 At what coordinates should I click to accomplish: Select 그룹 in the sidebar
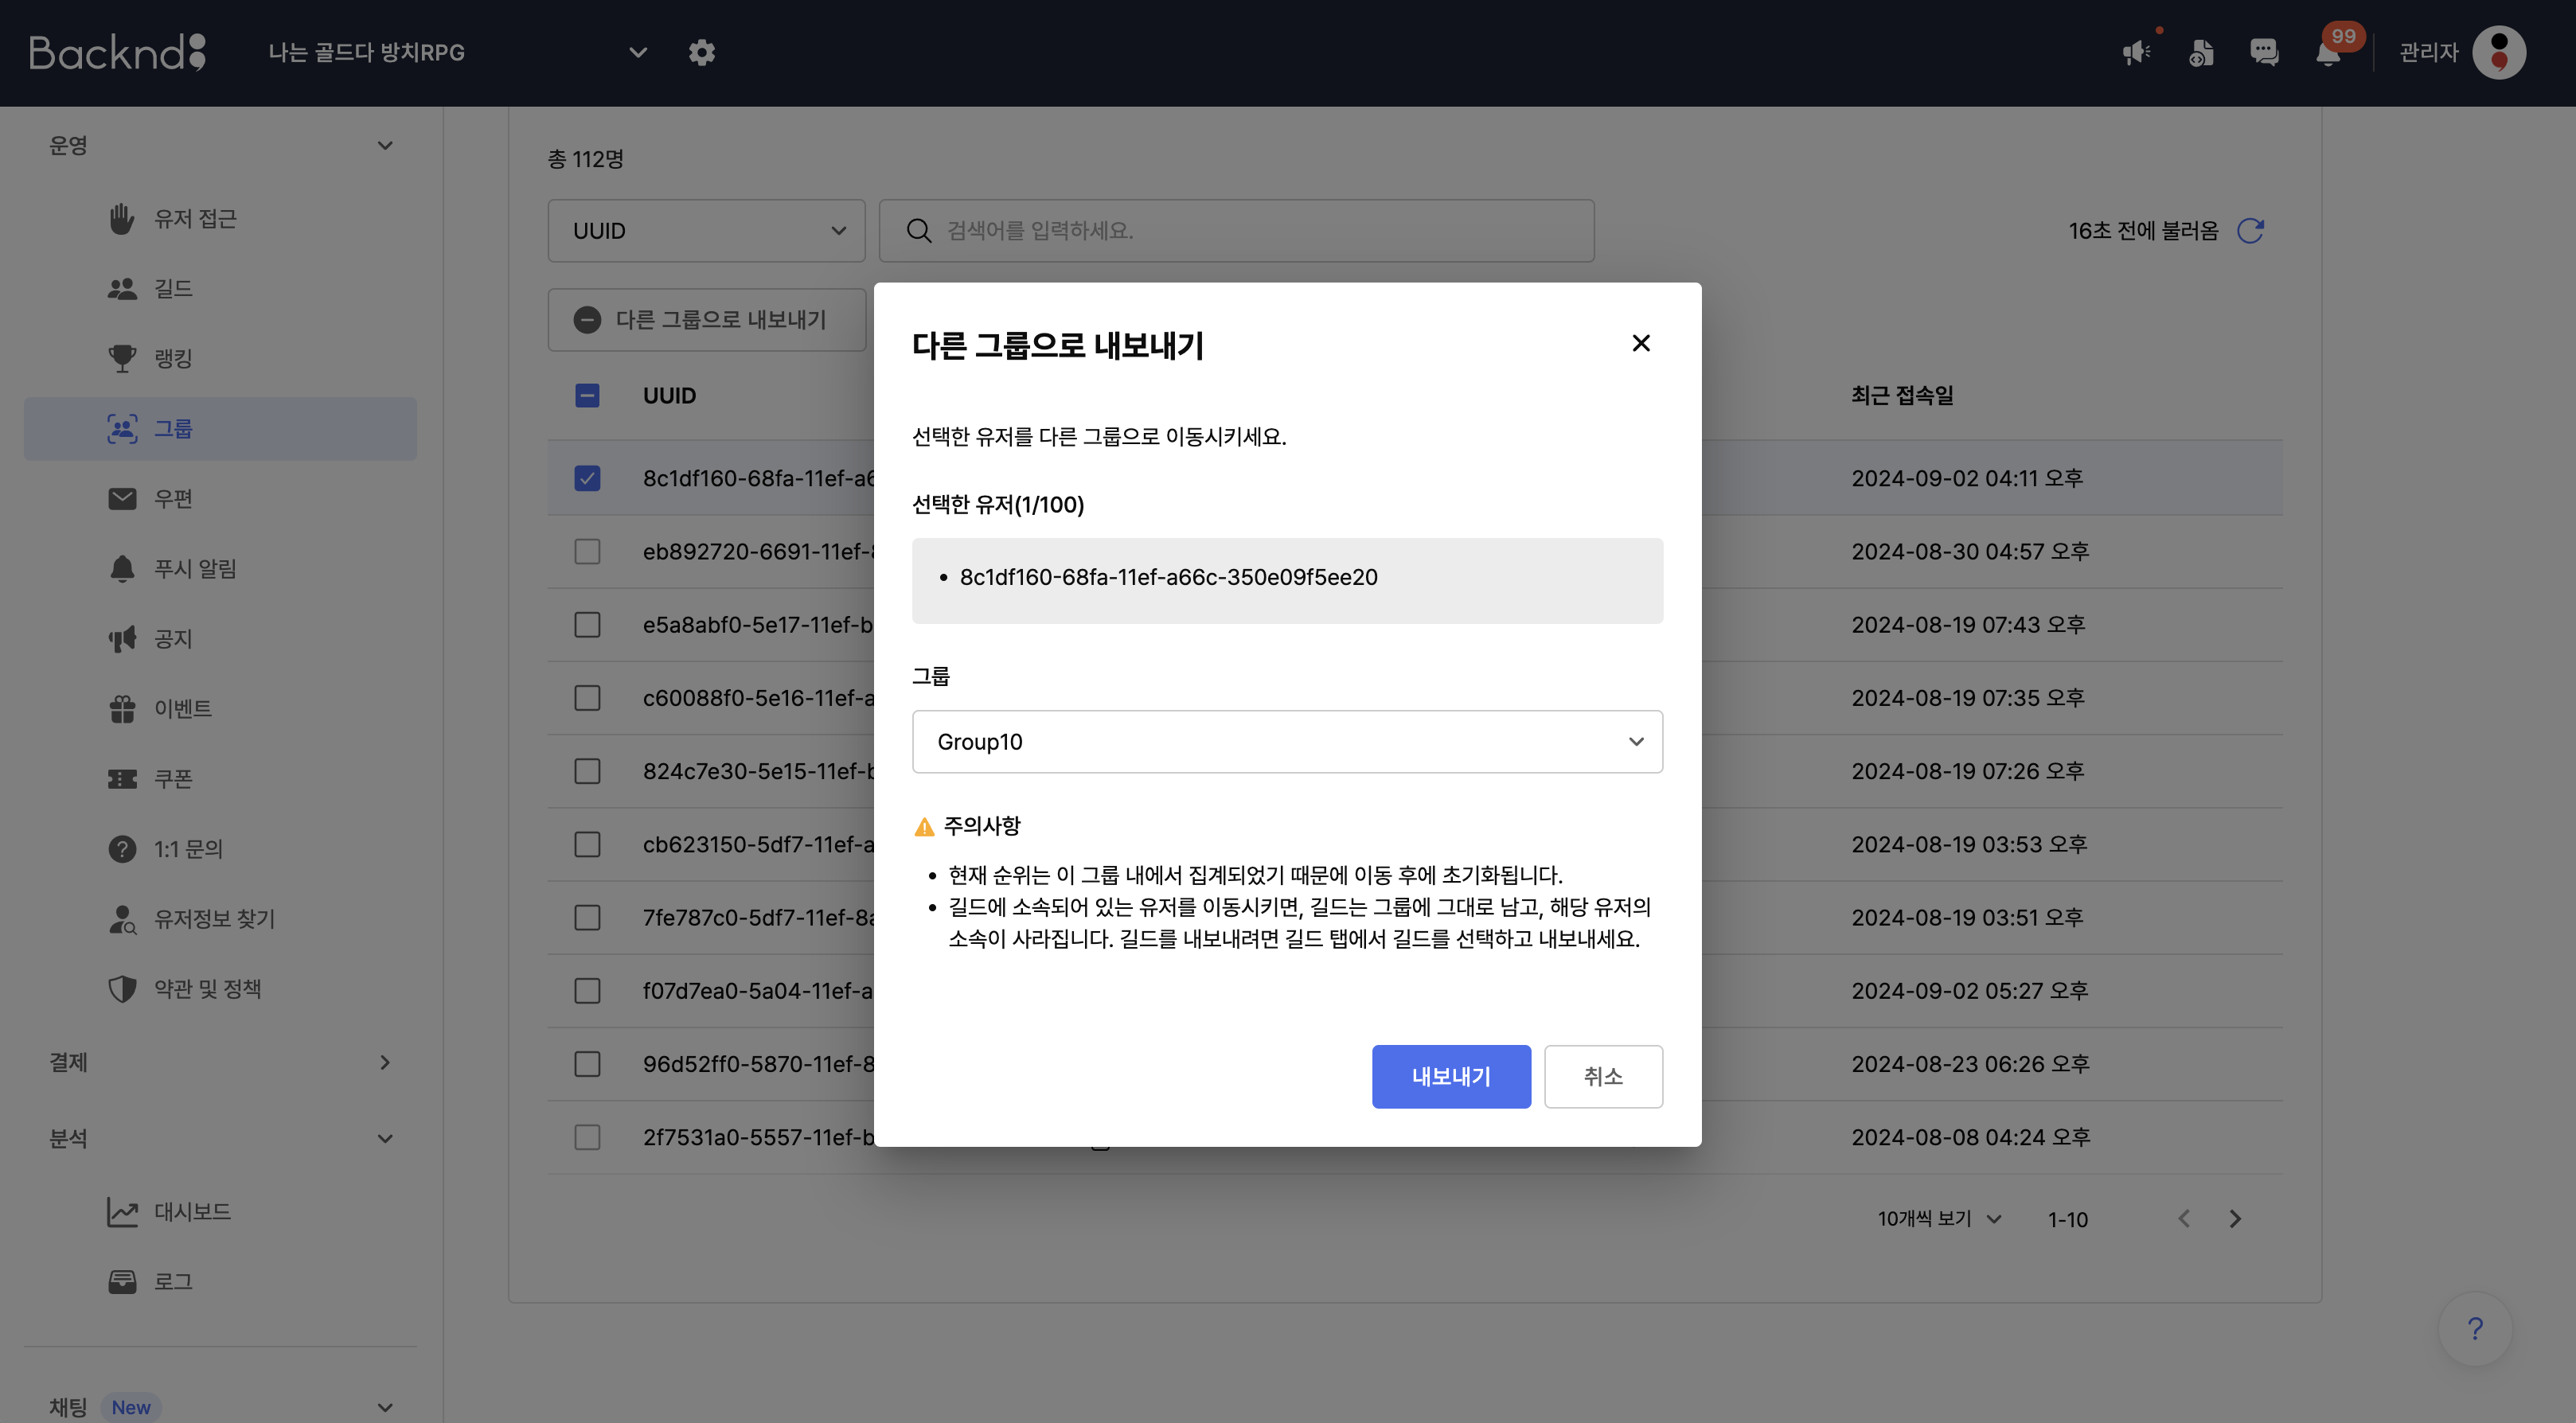(220, 429)
